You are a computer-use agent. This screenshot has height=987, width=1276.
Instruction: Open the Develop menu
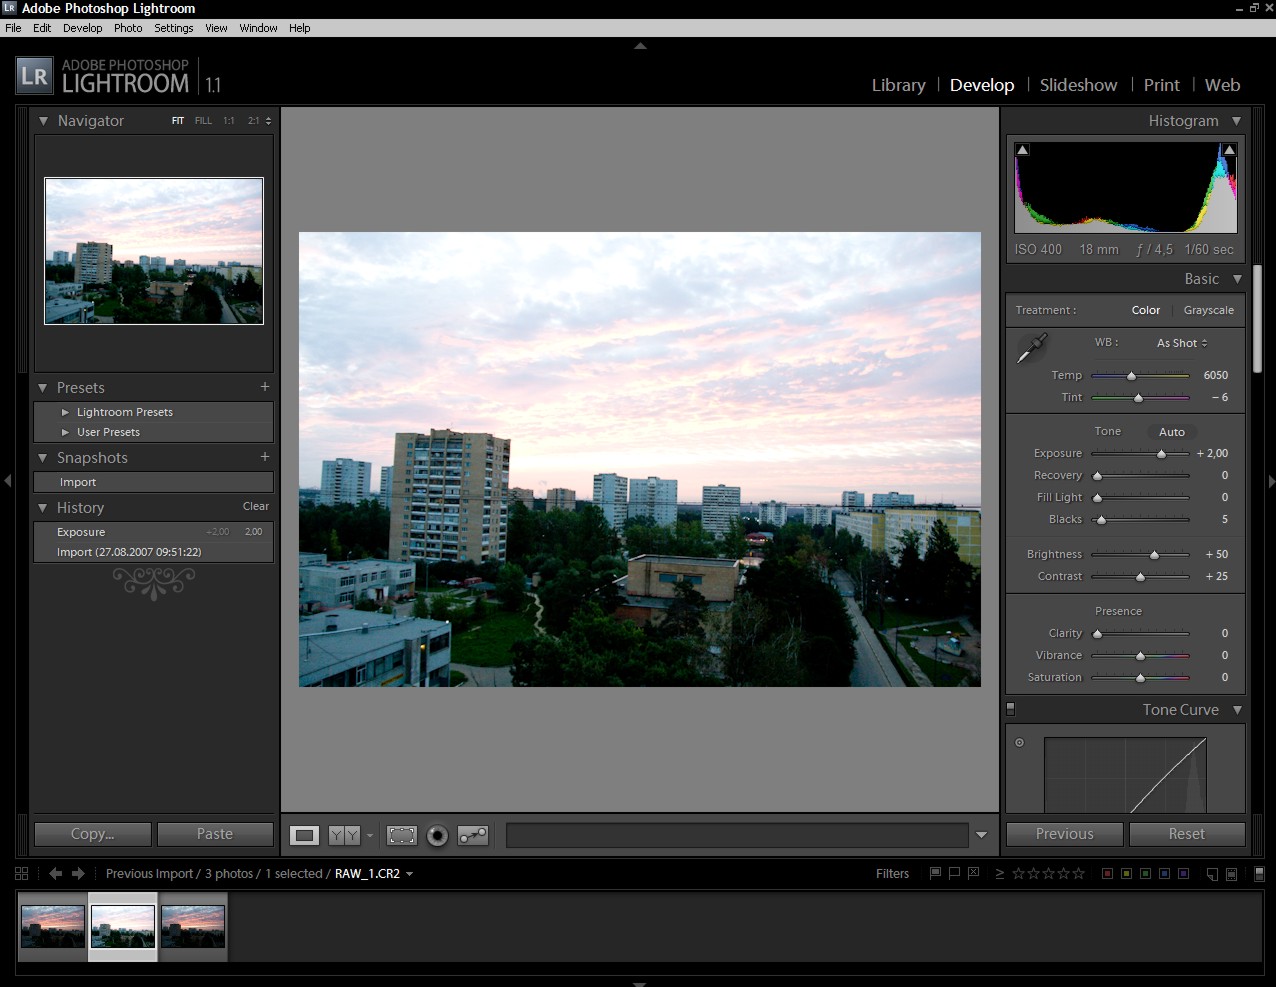[x=82, y=28]
